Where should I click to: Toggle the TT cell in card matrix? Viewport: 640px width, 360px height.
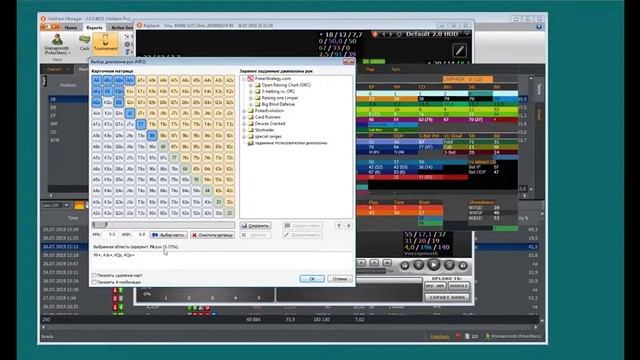(141, 124)
